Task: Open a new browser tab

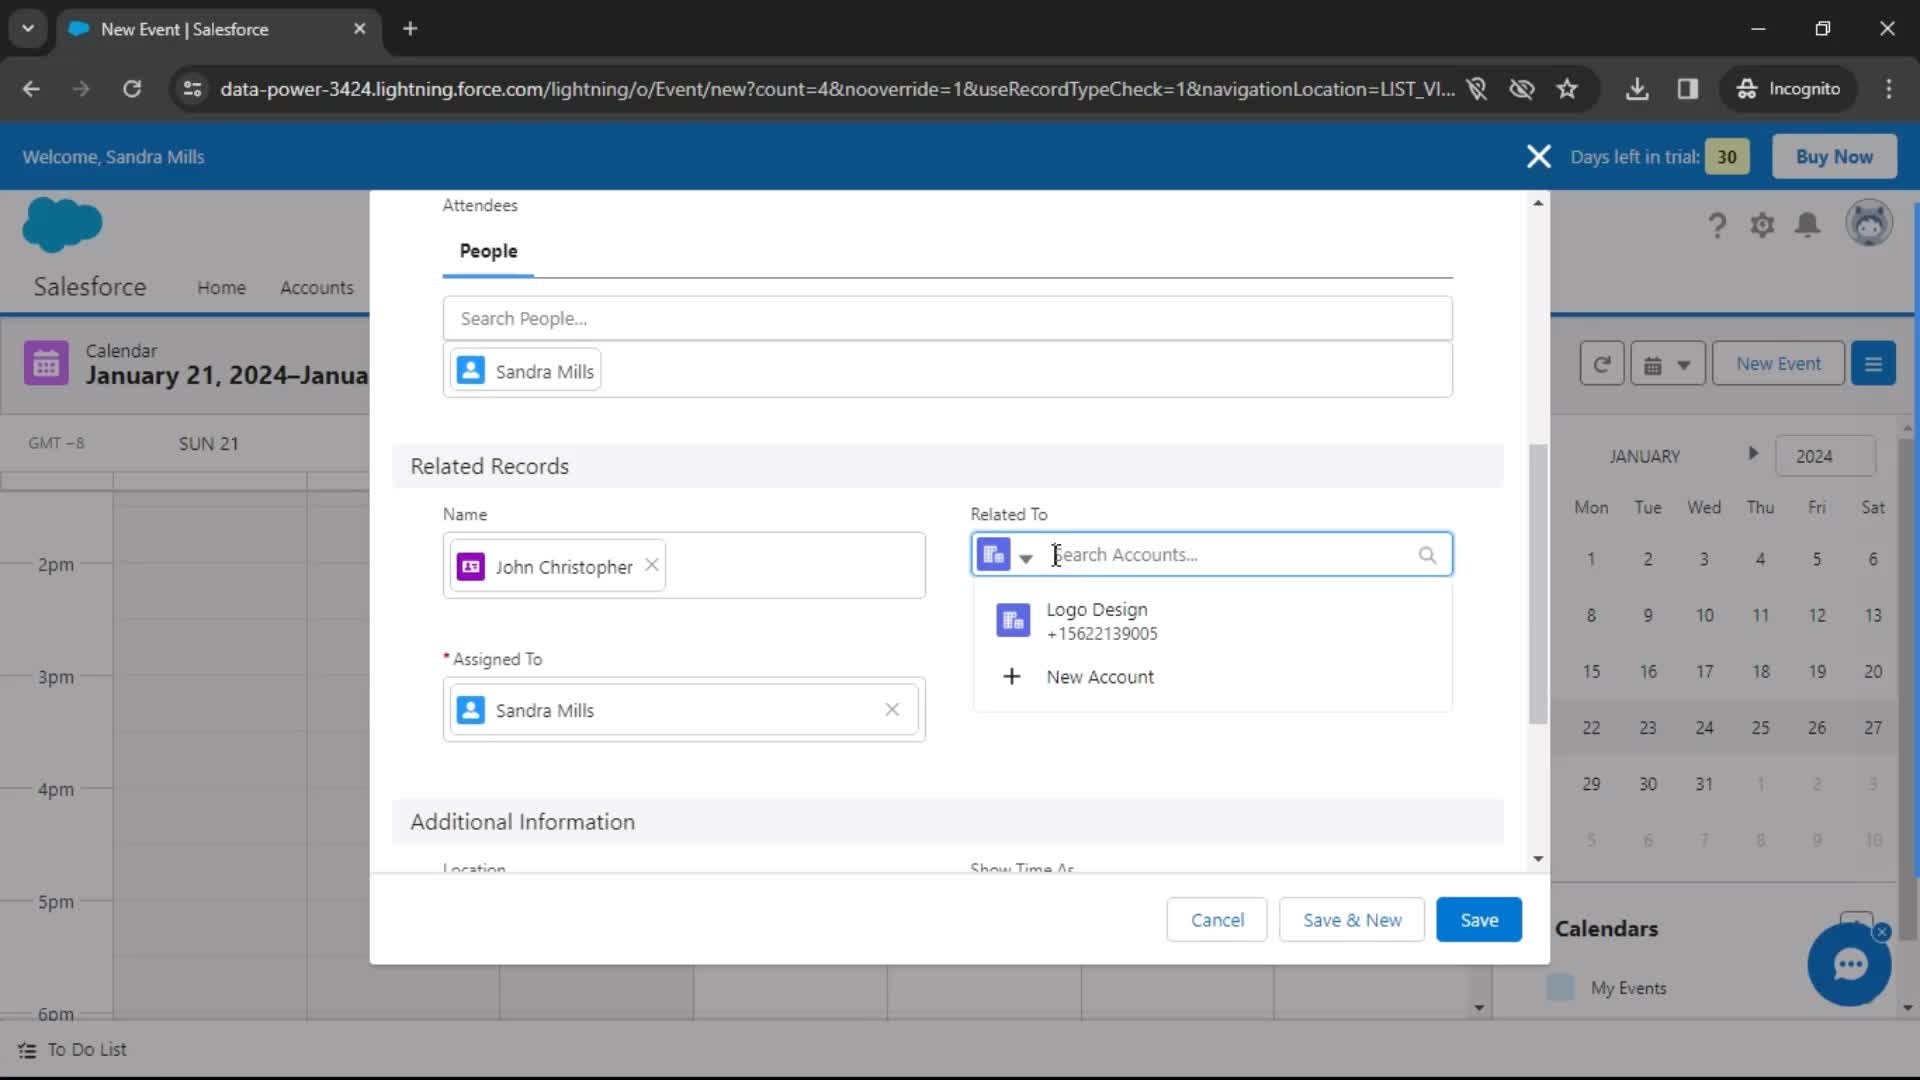Action: 410,29
